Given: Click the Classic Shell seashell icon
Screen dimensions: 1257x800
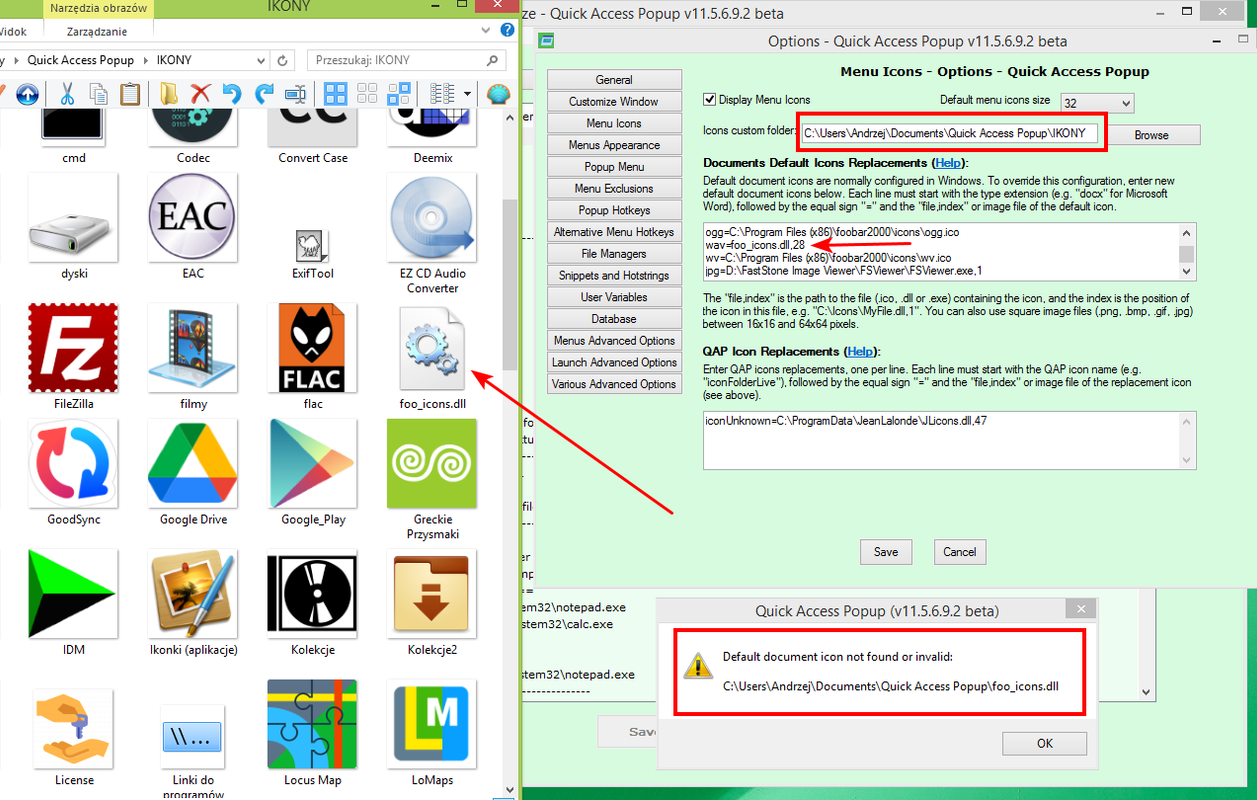Looking at the screenshot, I should point(498,94).
